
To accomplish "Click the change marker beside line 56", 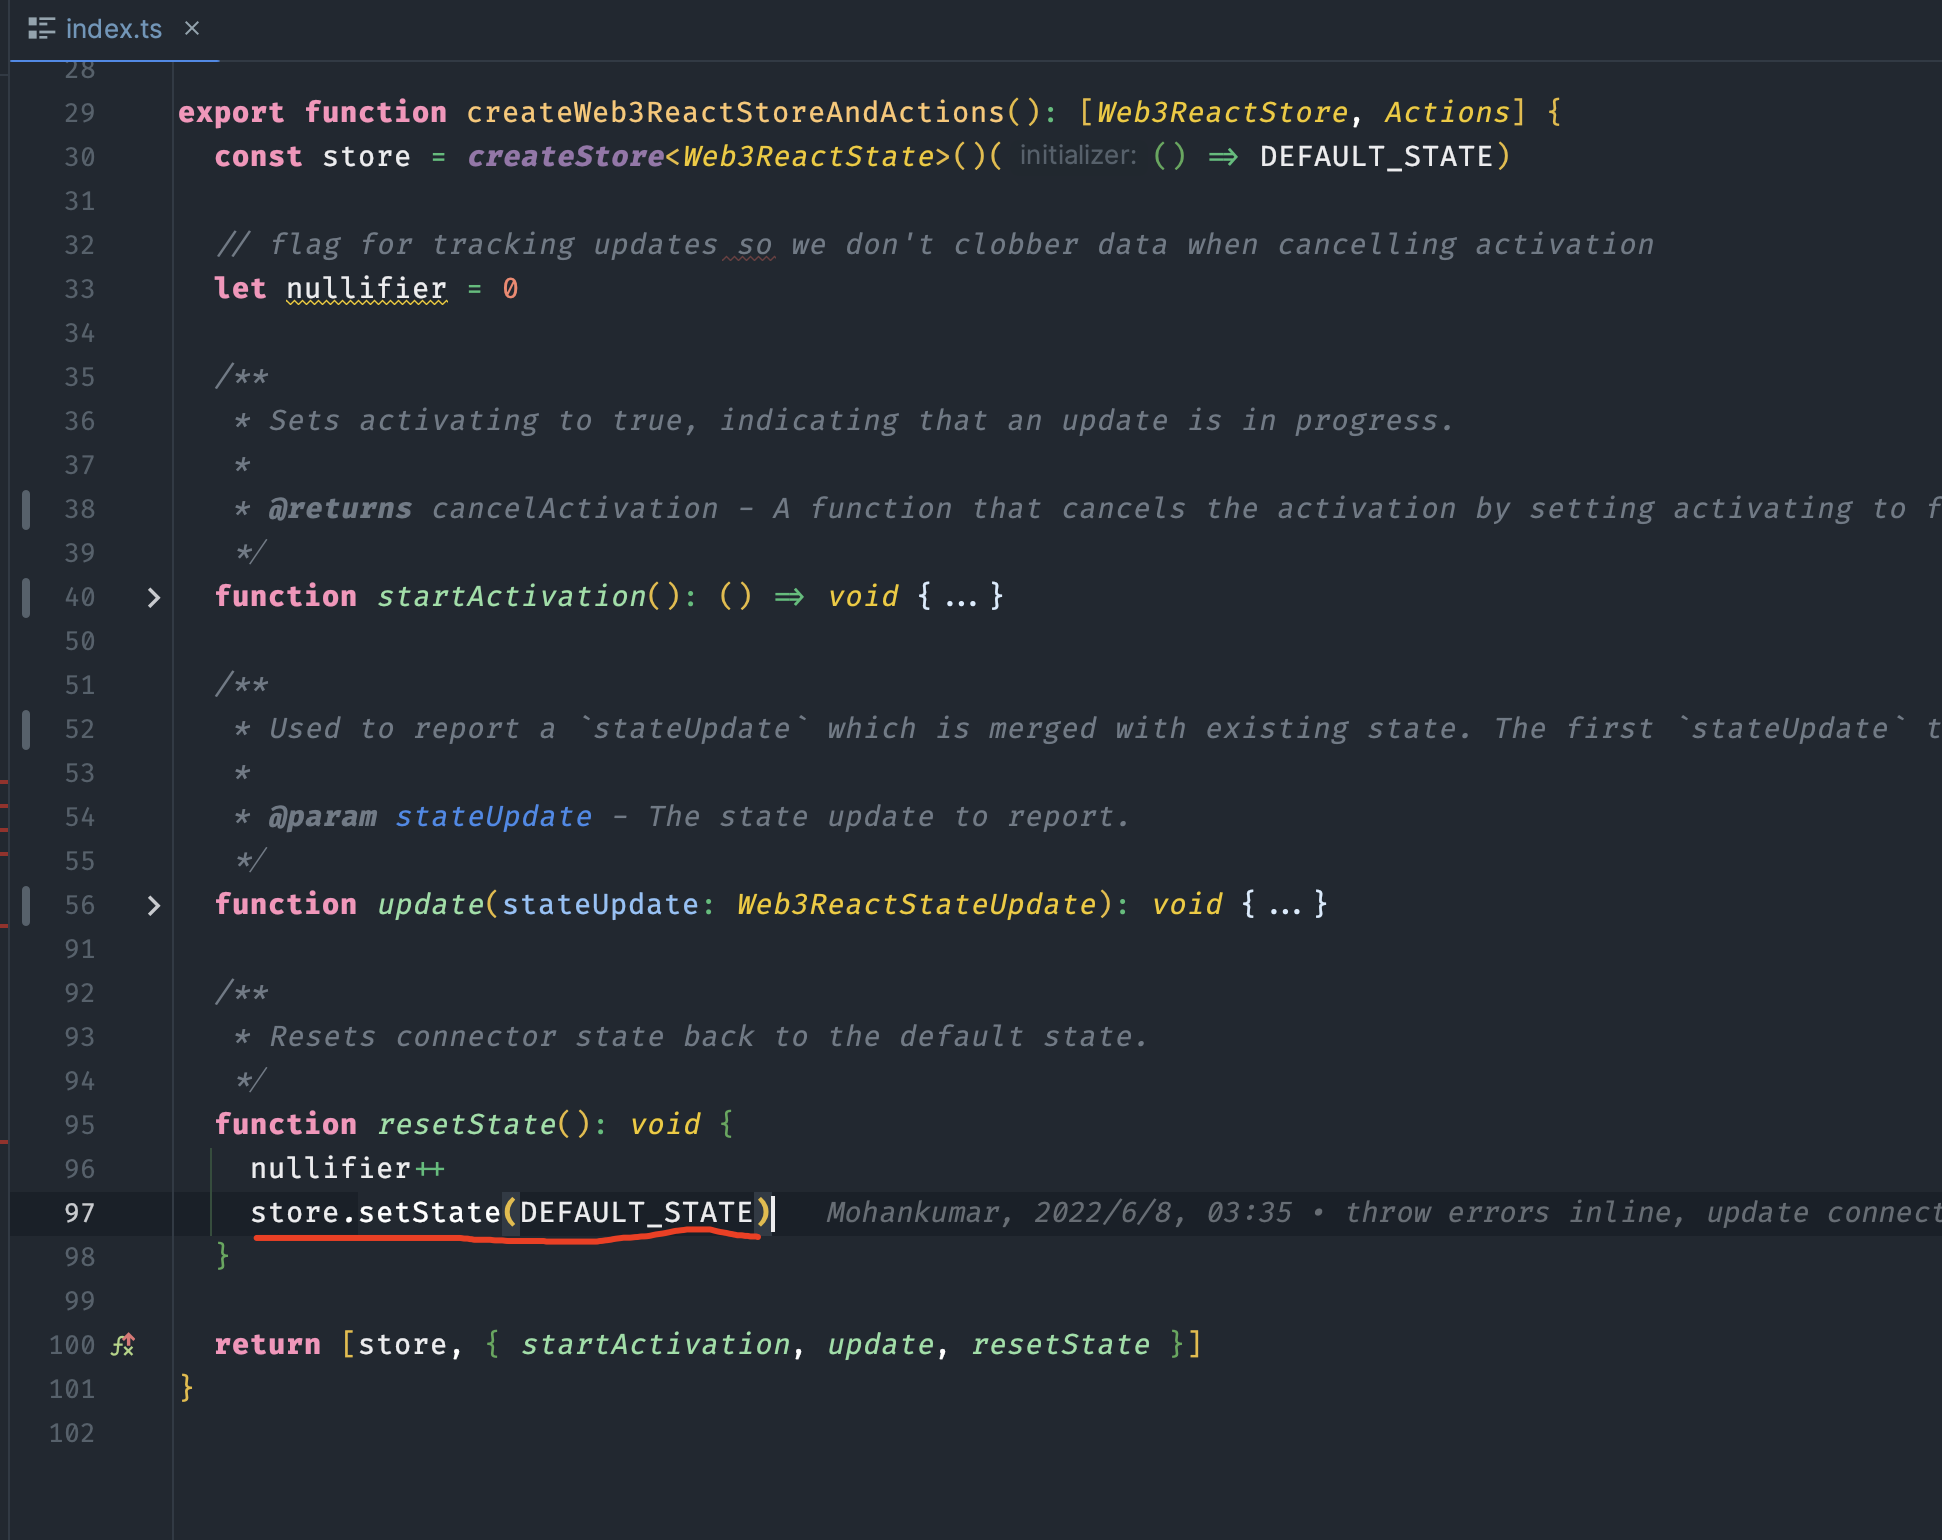I will click(26, 905).
